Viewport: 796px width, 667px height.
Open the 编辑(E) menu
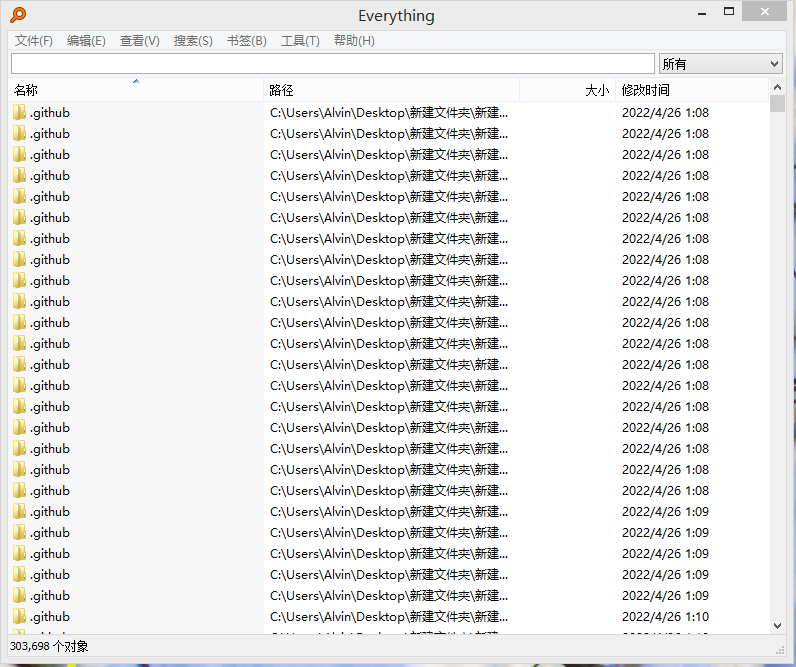point(86,41)
